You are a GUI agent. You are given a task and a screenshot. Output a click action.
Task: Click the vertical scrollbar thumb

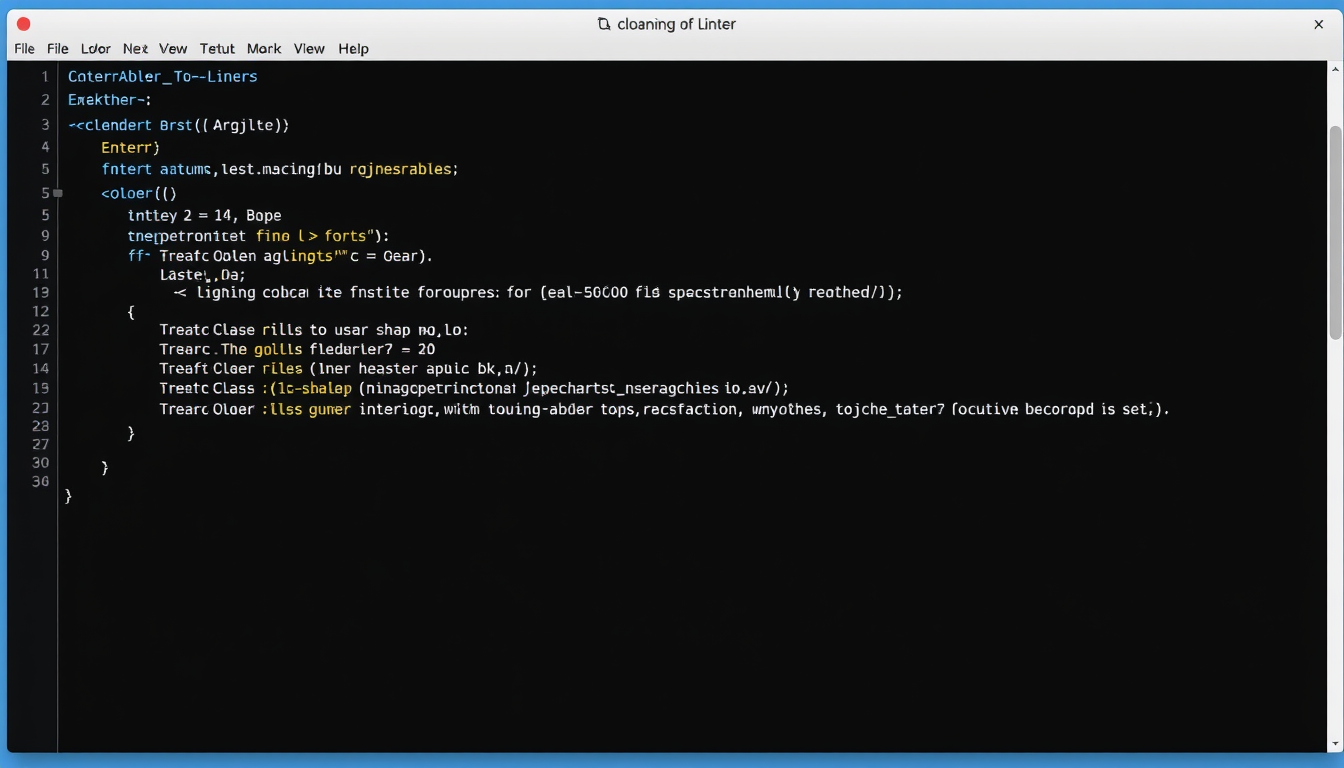coord(1335,232)
